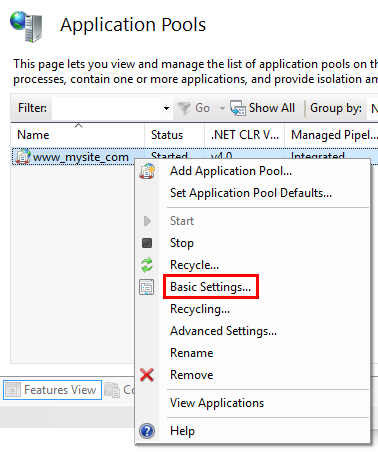Select Recycle... menu entry

pyautogui.click(x=194, y=265)
